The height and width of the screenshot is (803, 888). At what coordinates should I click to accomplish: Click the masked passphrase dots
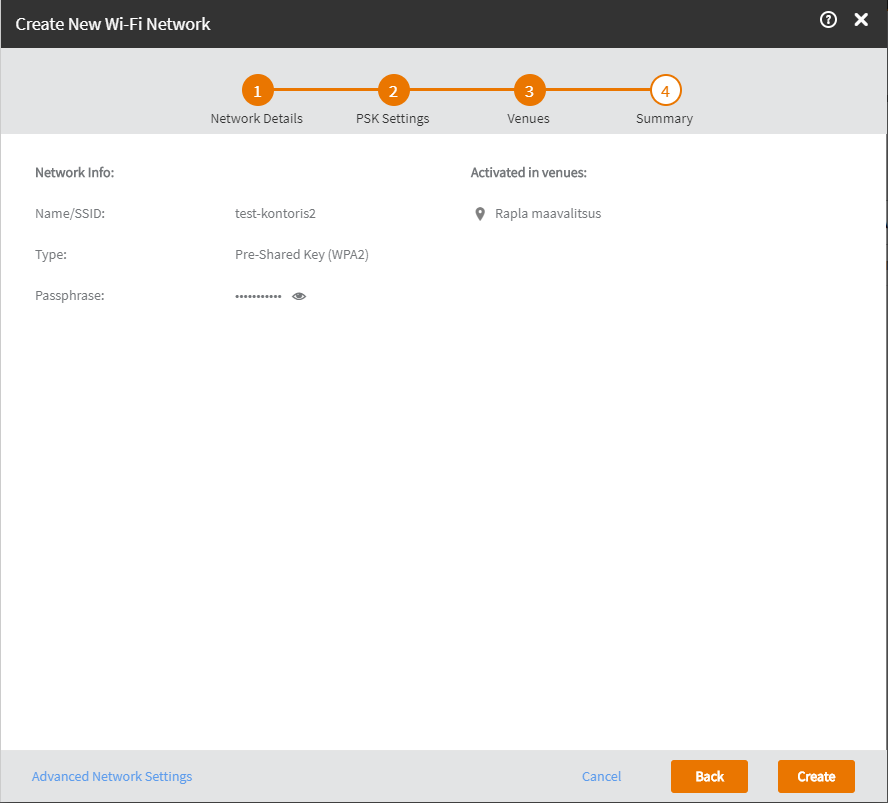click(258, 297)
